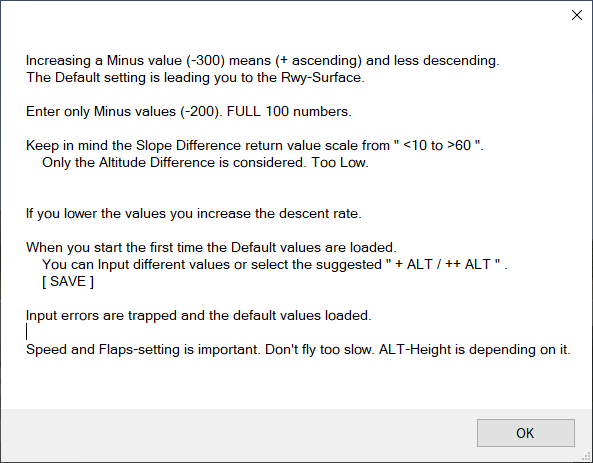Click the resize grip in the dialog corner
This screenshot has height=463, width=593.
click(587, 457)
